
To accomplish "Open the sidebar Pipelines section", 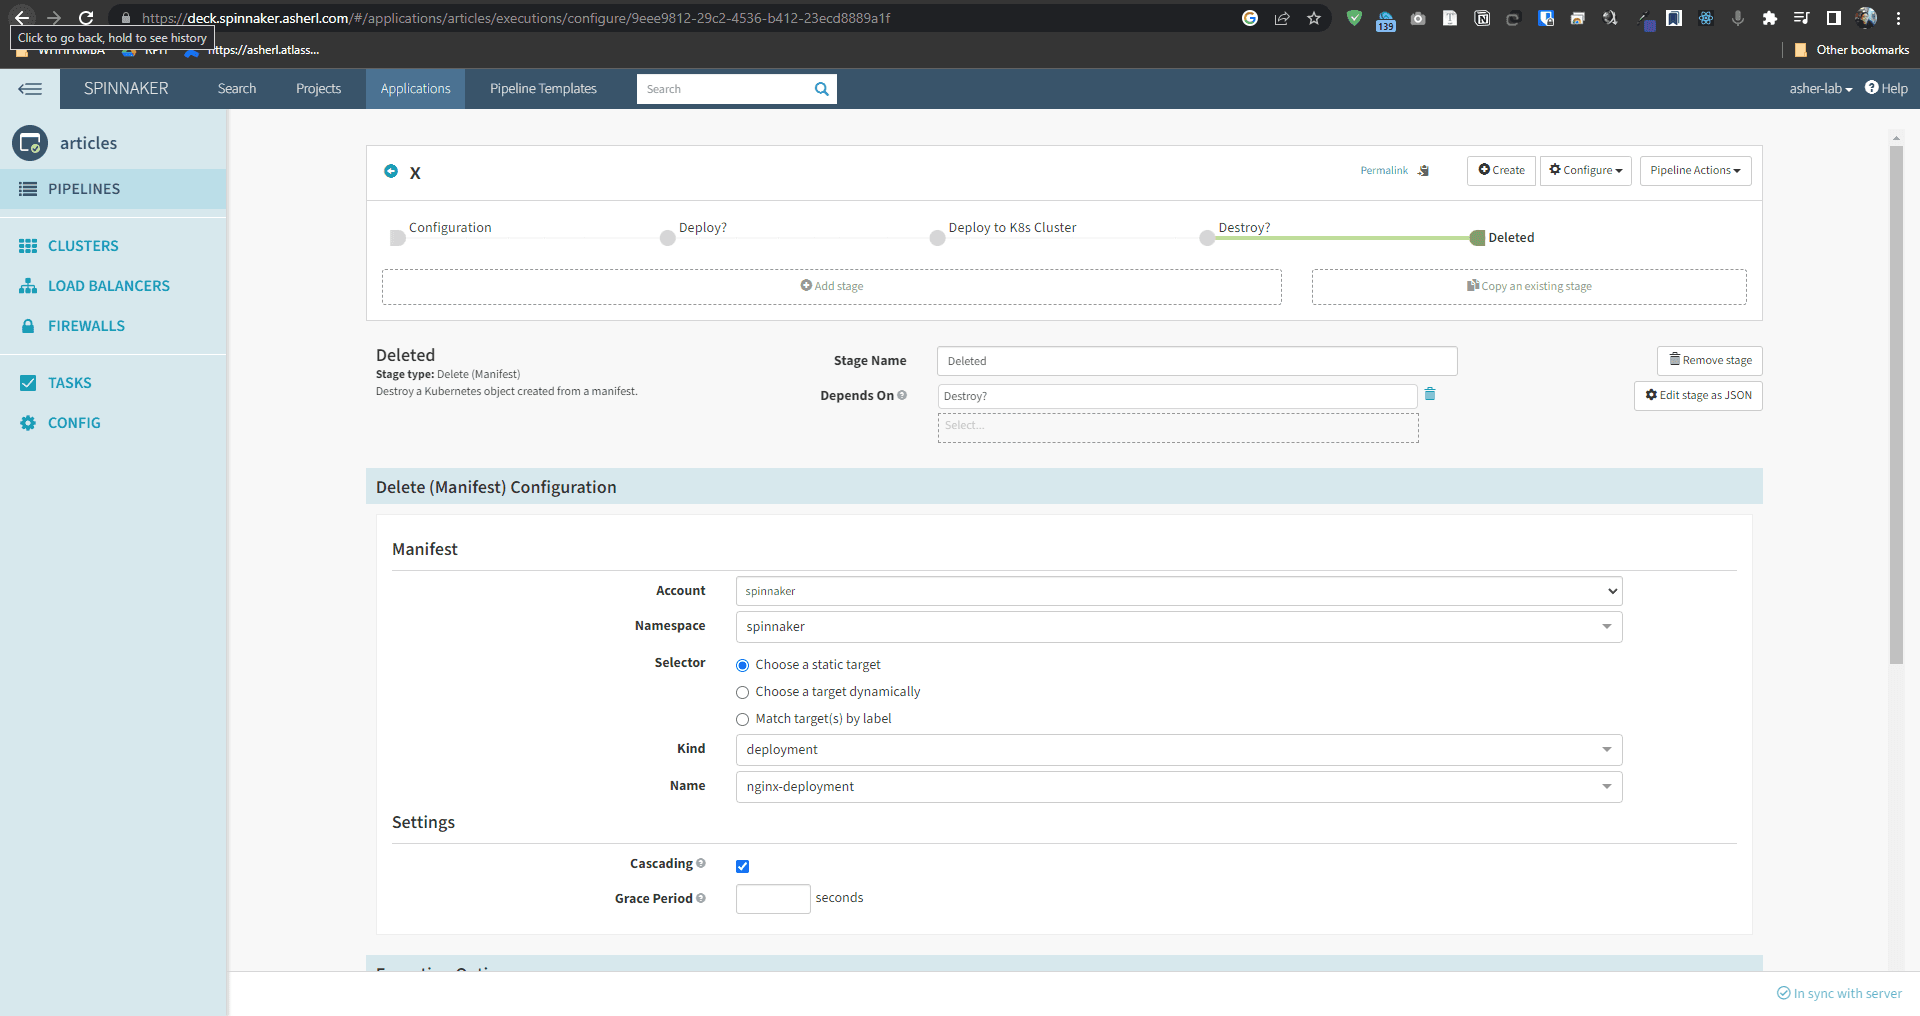I will [x=86, y=189].
